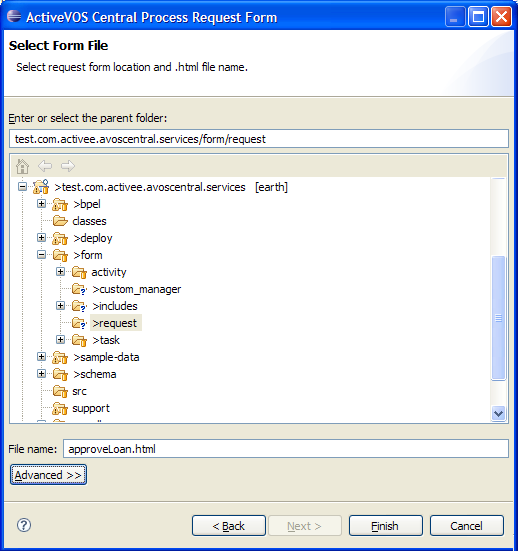Expand the sample-data folder node

click(41, 357)
